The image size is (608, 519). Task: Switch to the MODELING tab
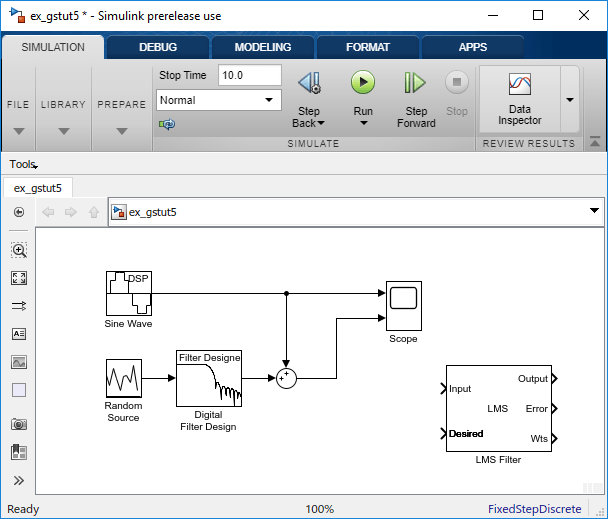point(263,47)
